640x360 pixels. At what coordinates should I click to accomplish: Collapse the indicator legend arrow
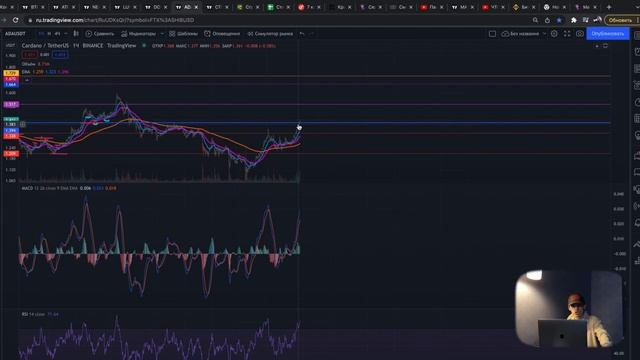[x=27, y=80]
